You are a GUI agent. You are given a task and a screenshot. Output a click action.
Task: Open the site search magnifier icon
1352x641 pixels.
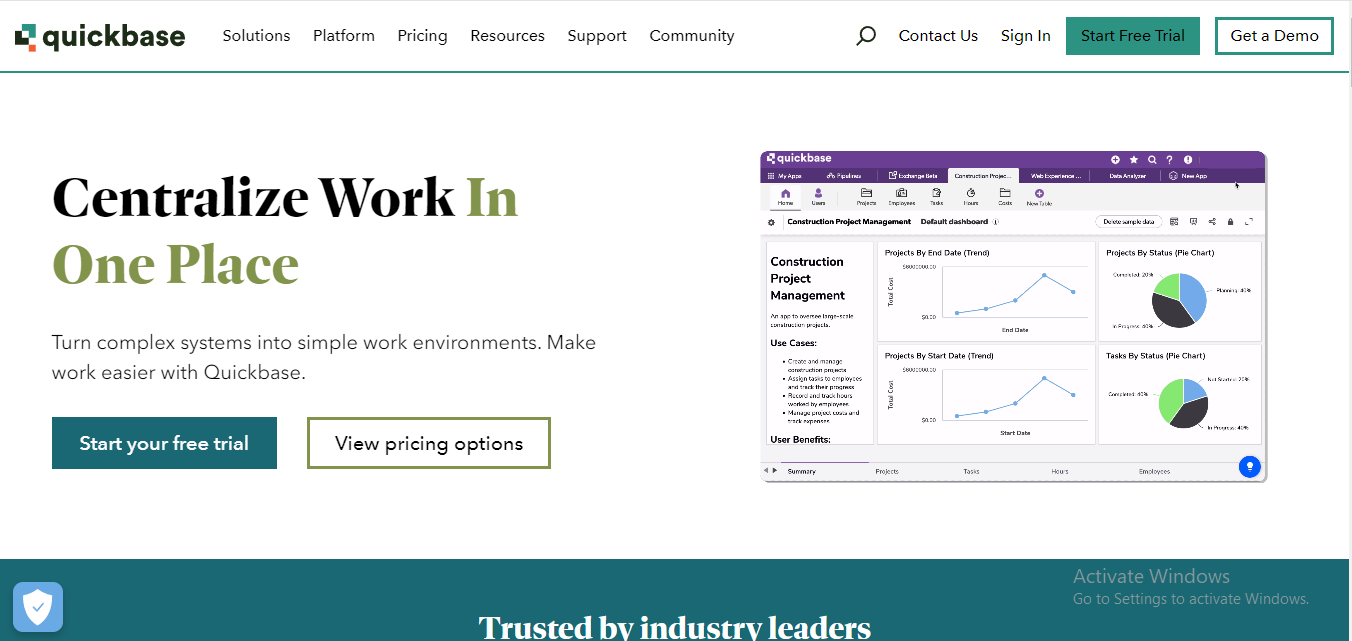tap(866, 36)
